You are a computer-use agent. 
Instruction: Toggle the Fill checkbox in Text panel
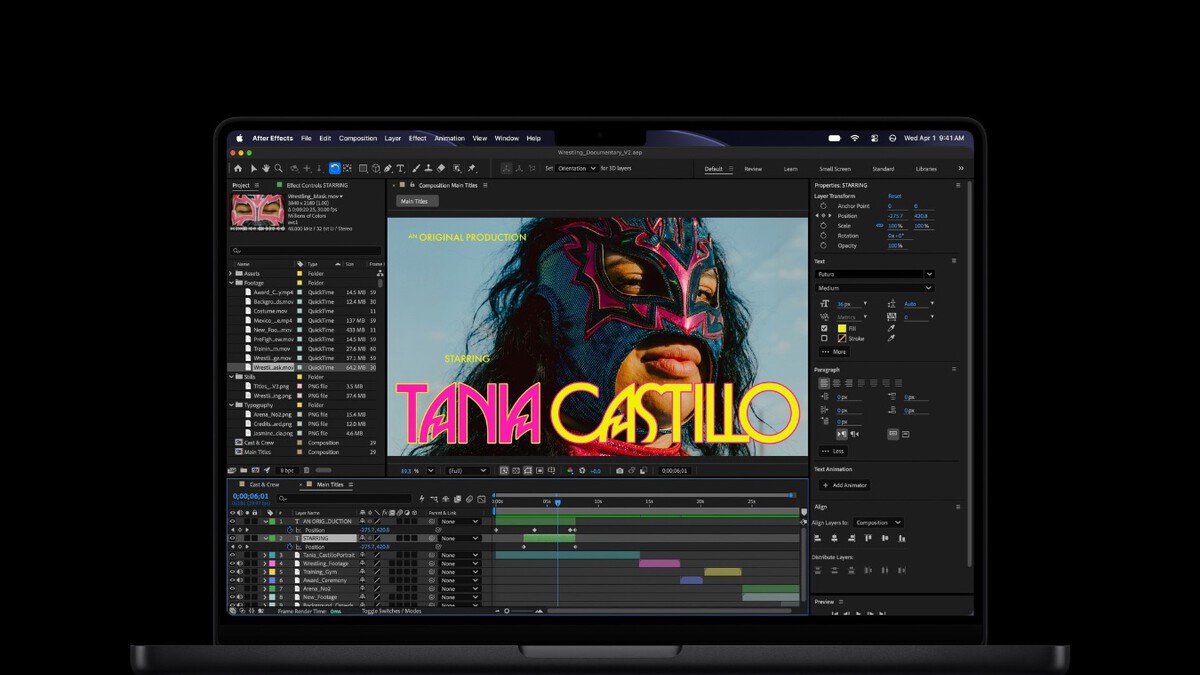824,328
